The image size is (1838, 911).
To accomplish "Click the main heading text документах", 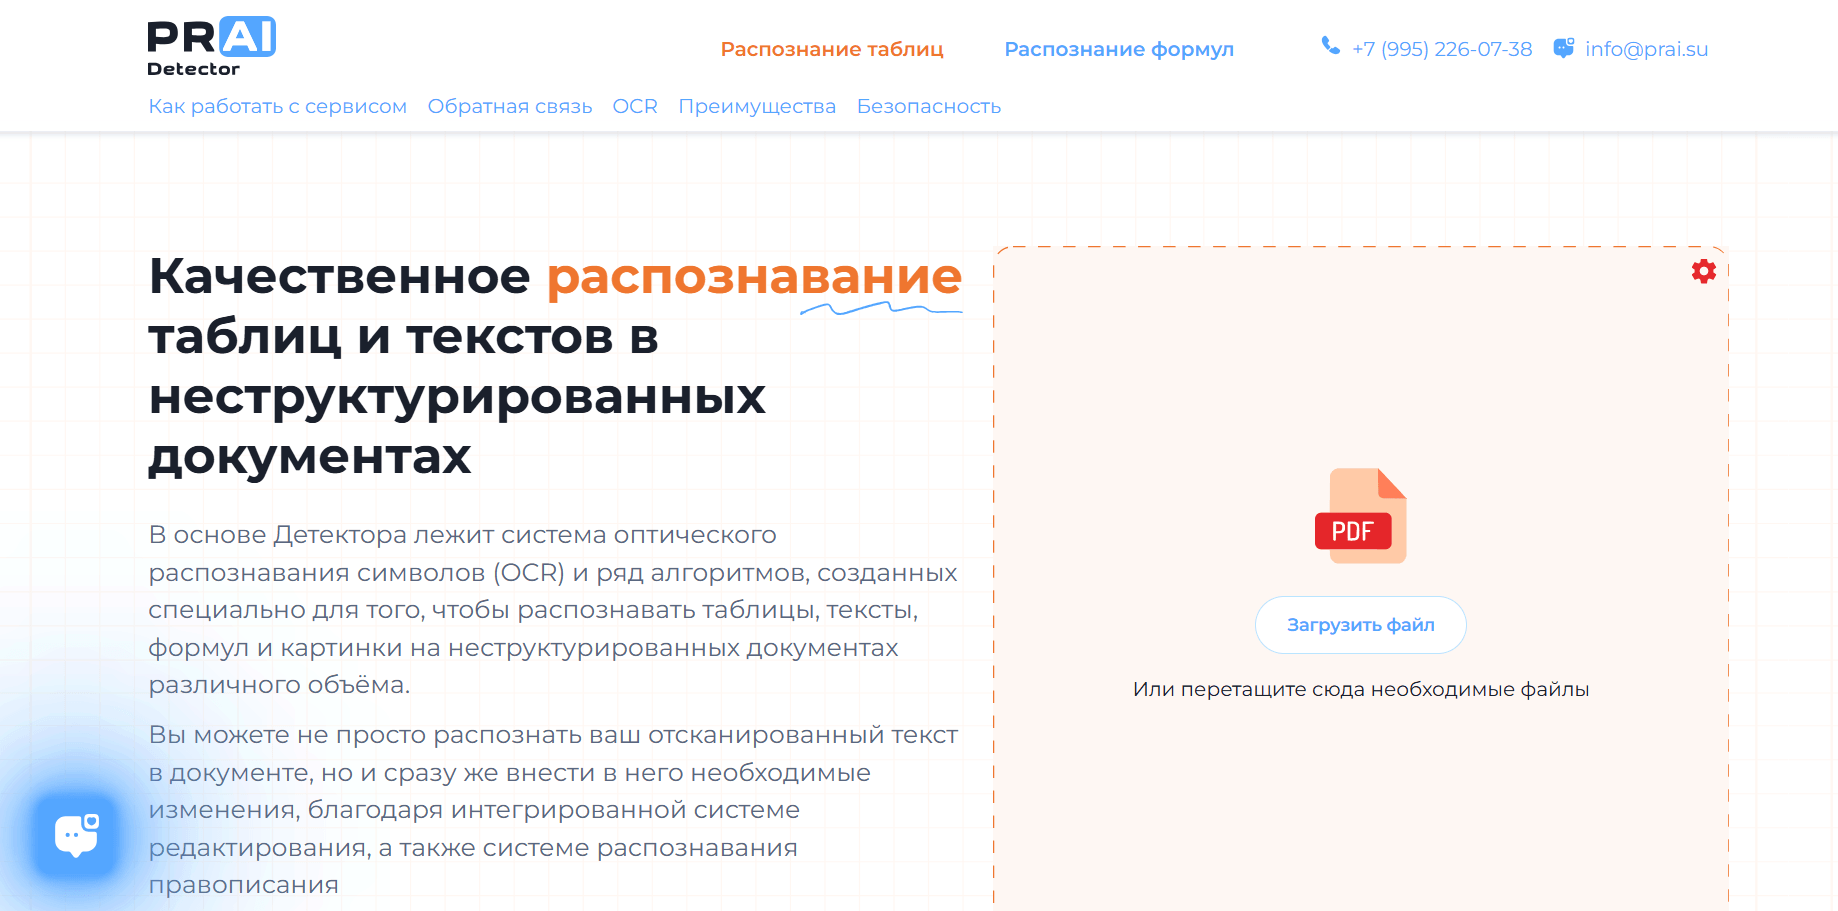I will tap(310, 457).
